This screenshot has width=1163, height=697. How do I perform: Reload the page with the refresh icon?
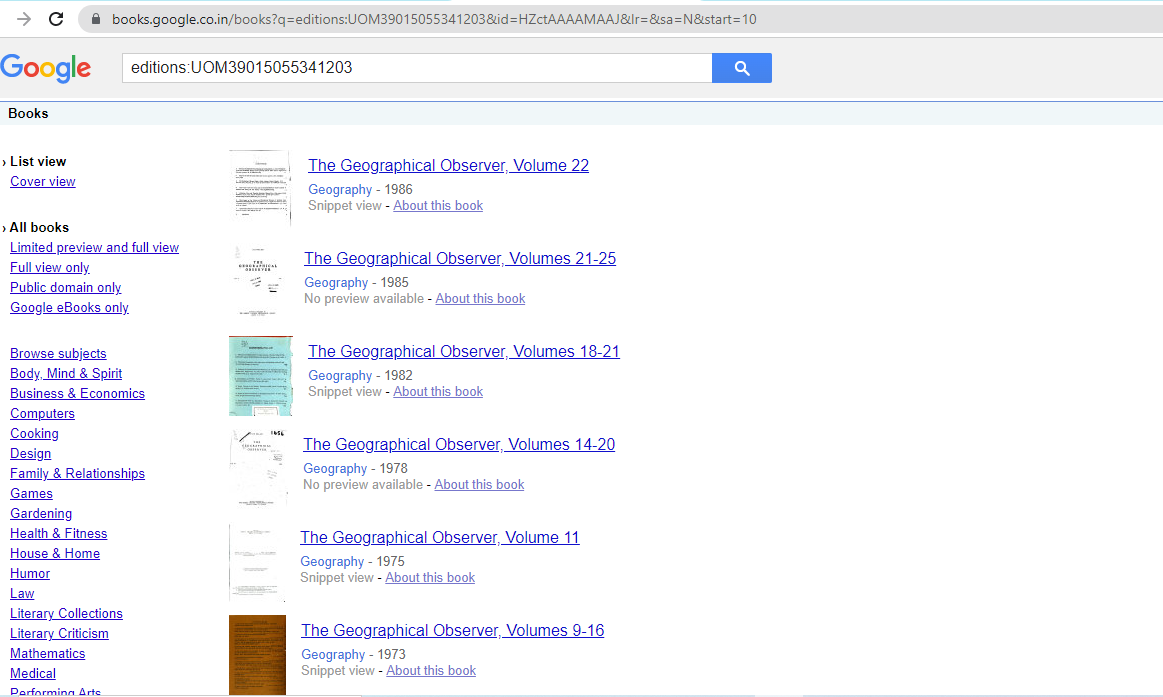pyautogui.click(x=56, y=19)
